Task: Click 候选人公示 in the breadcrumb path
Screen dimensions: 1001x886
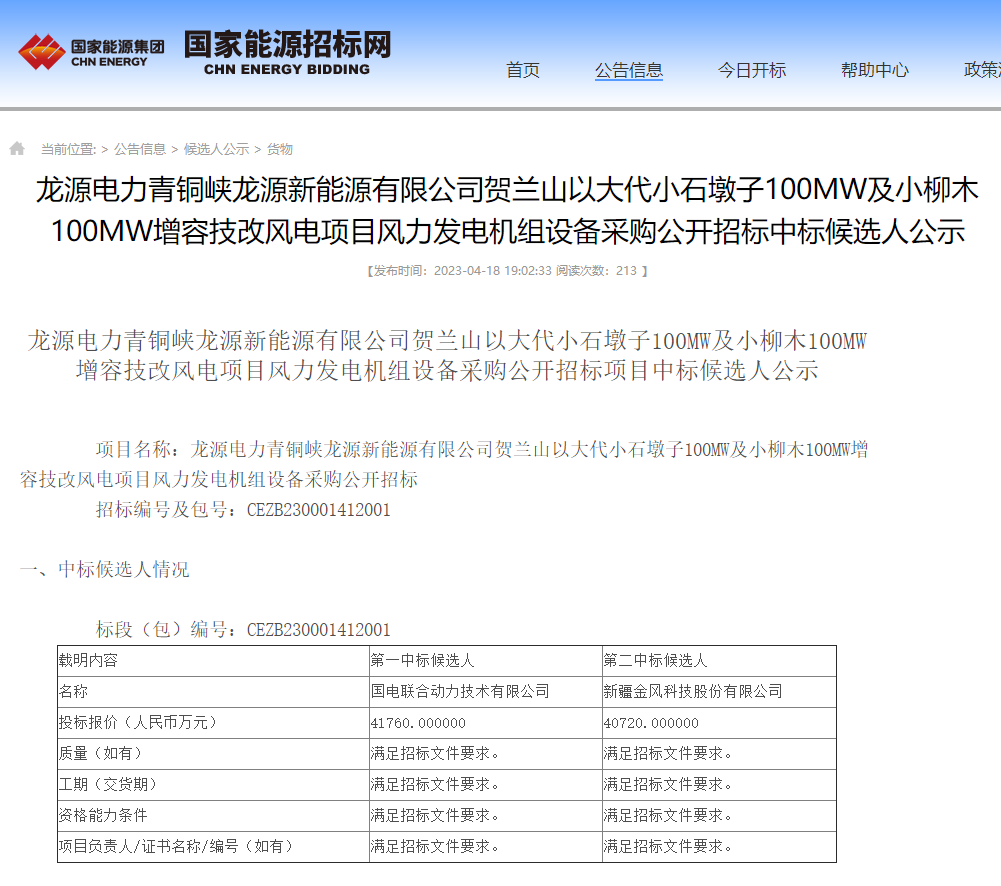Action: pyautogui.click(x=216, y=149)
